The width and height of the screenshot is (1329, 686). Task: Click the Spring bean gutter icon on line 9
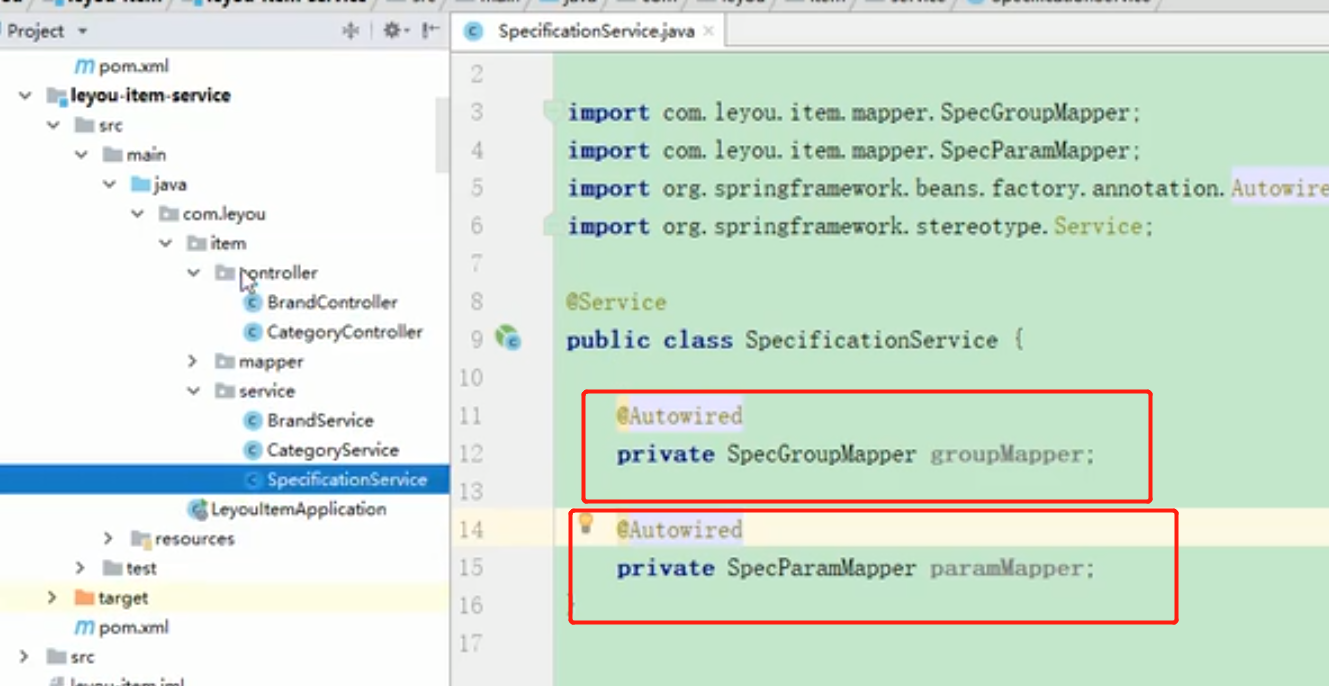(x=509, y=339)
